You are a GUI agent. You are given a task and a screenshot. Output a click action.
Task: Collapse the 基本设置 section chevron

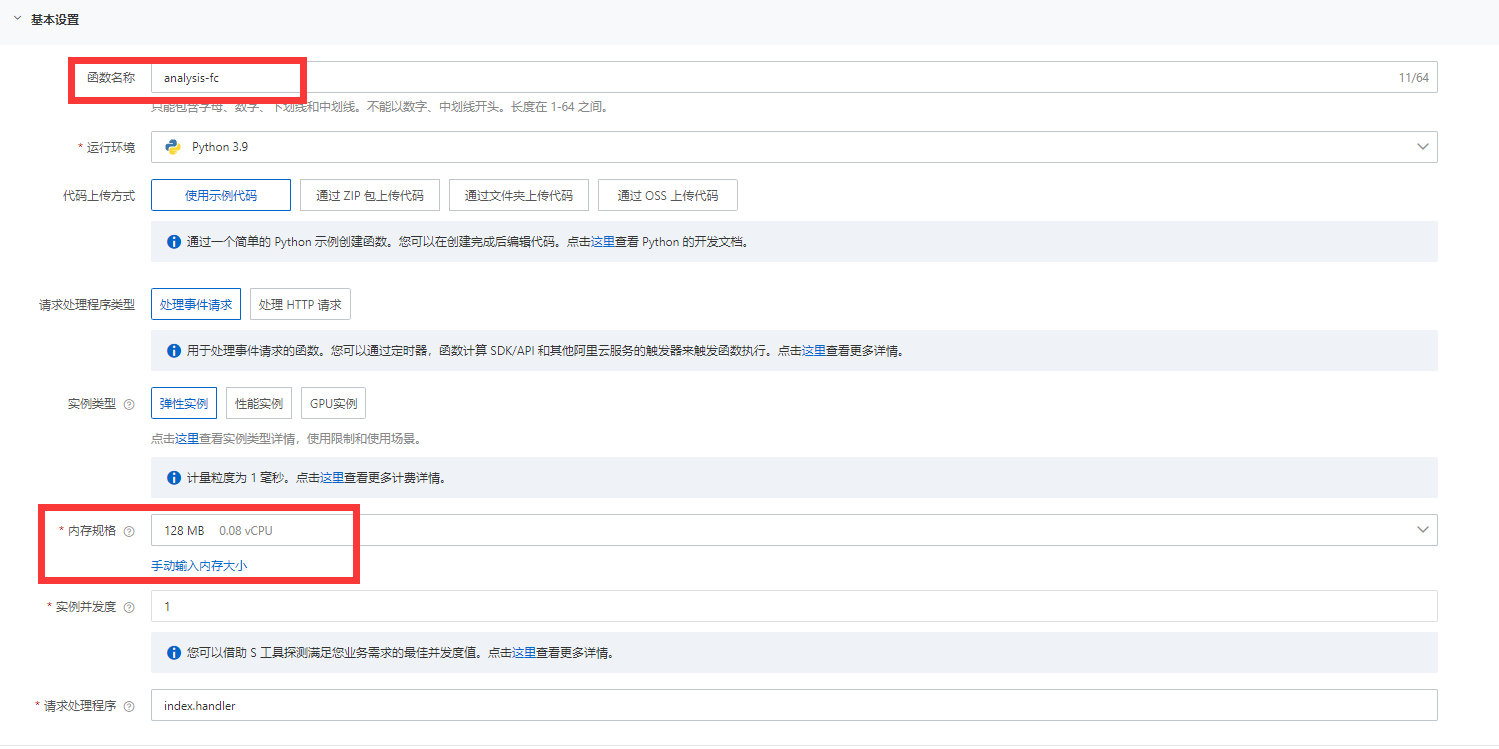tap(17, 19)
